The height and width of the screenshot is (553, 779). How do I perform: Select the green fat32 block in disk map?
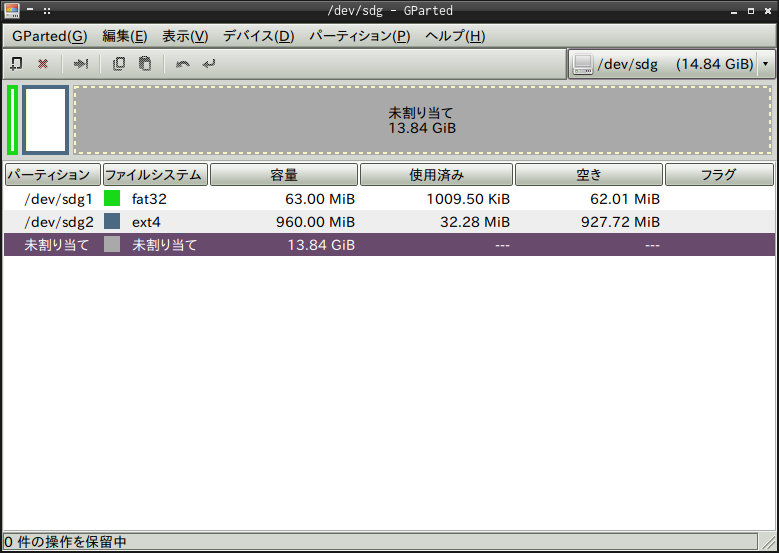(x=12, y=120)
